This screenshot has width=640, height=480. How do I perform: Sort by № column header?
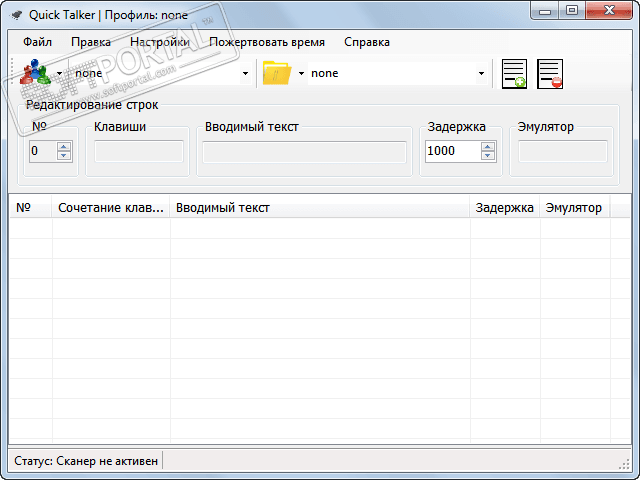31,208
